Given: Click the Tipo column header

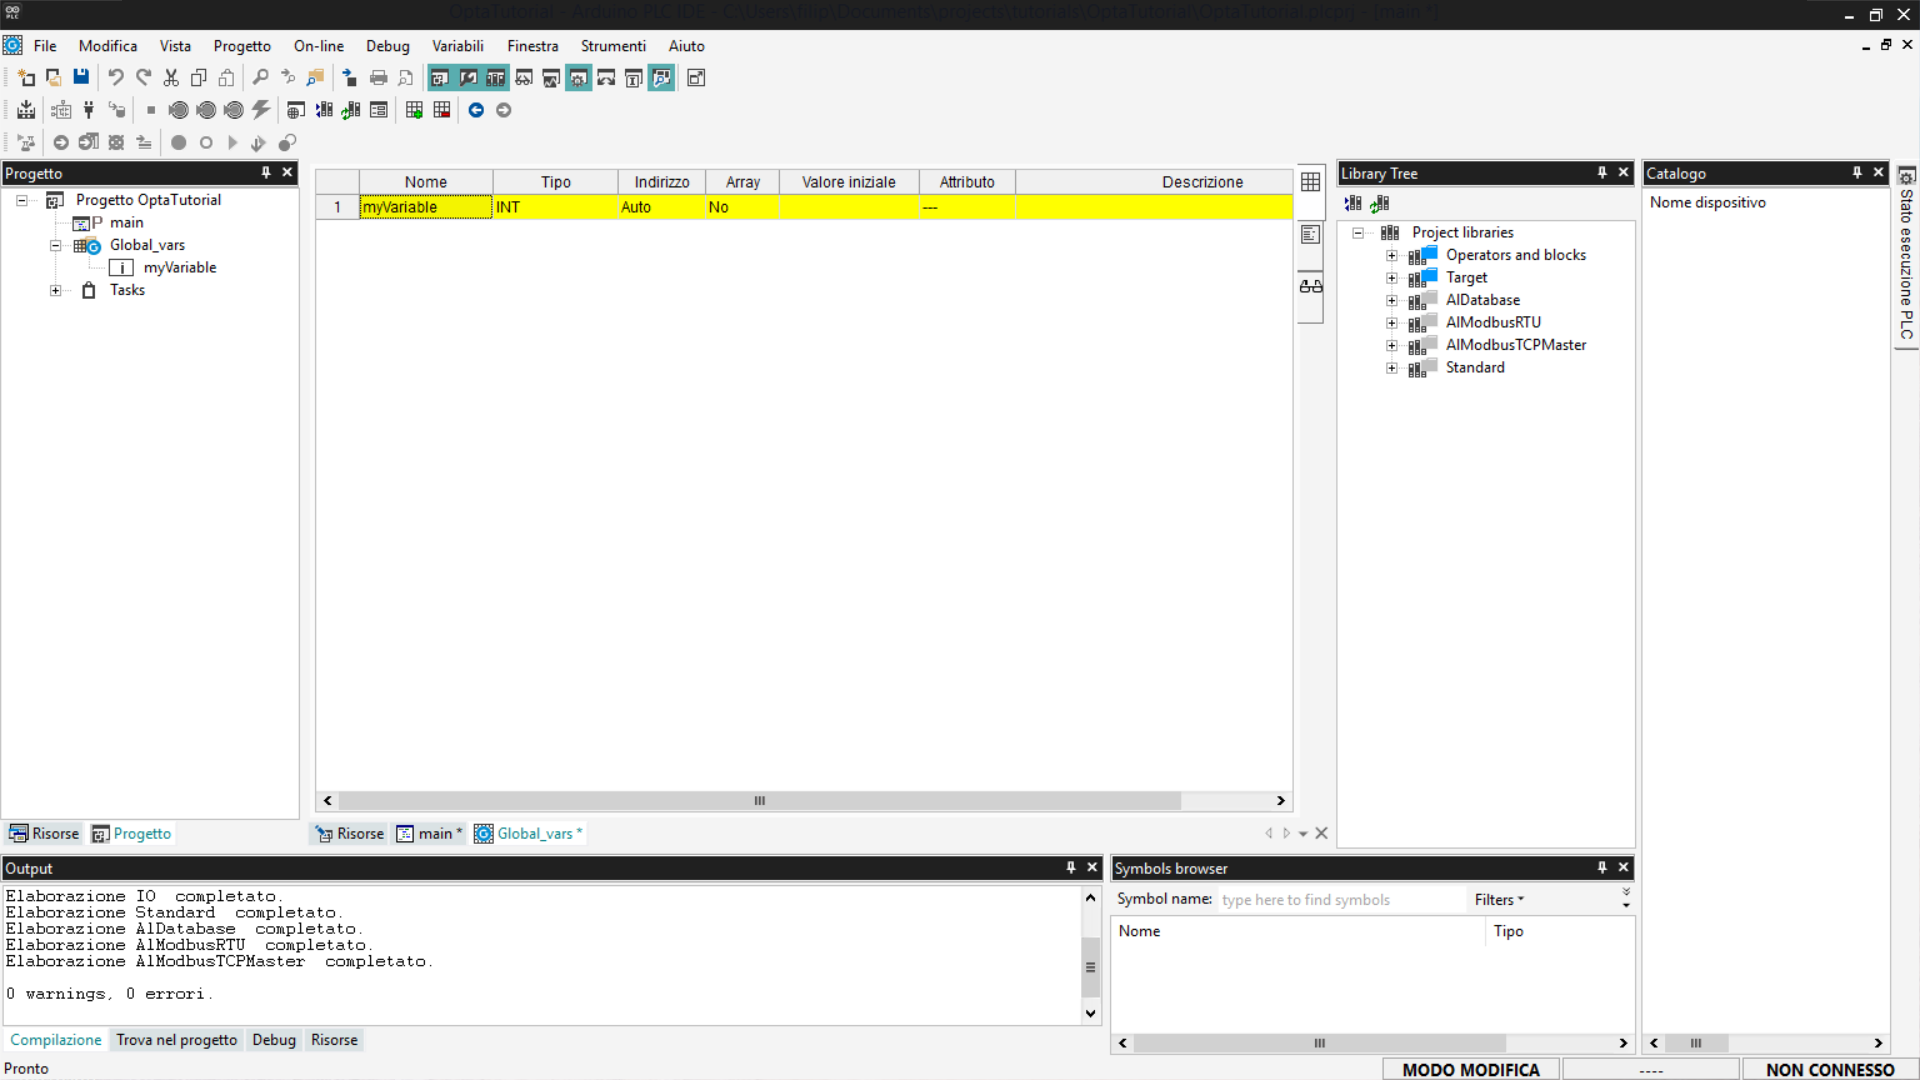Looking at the screenshot, I should [x=555, y=182].
